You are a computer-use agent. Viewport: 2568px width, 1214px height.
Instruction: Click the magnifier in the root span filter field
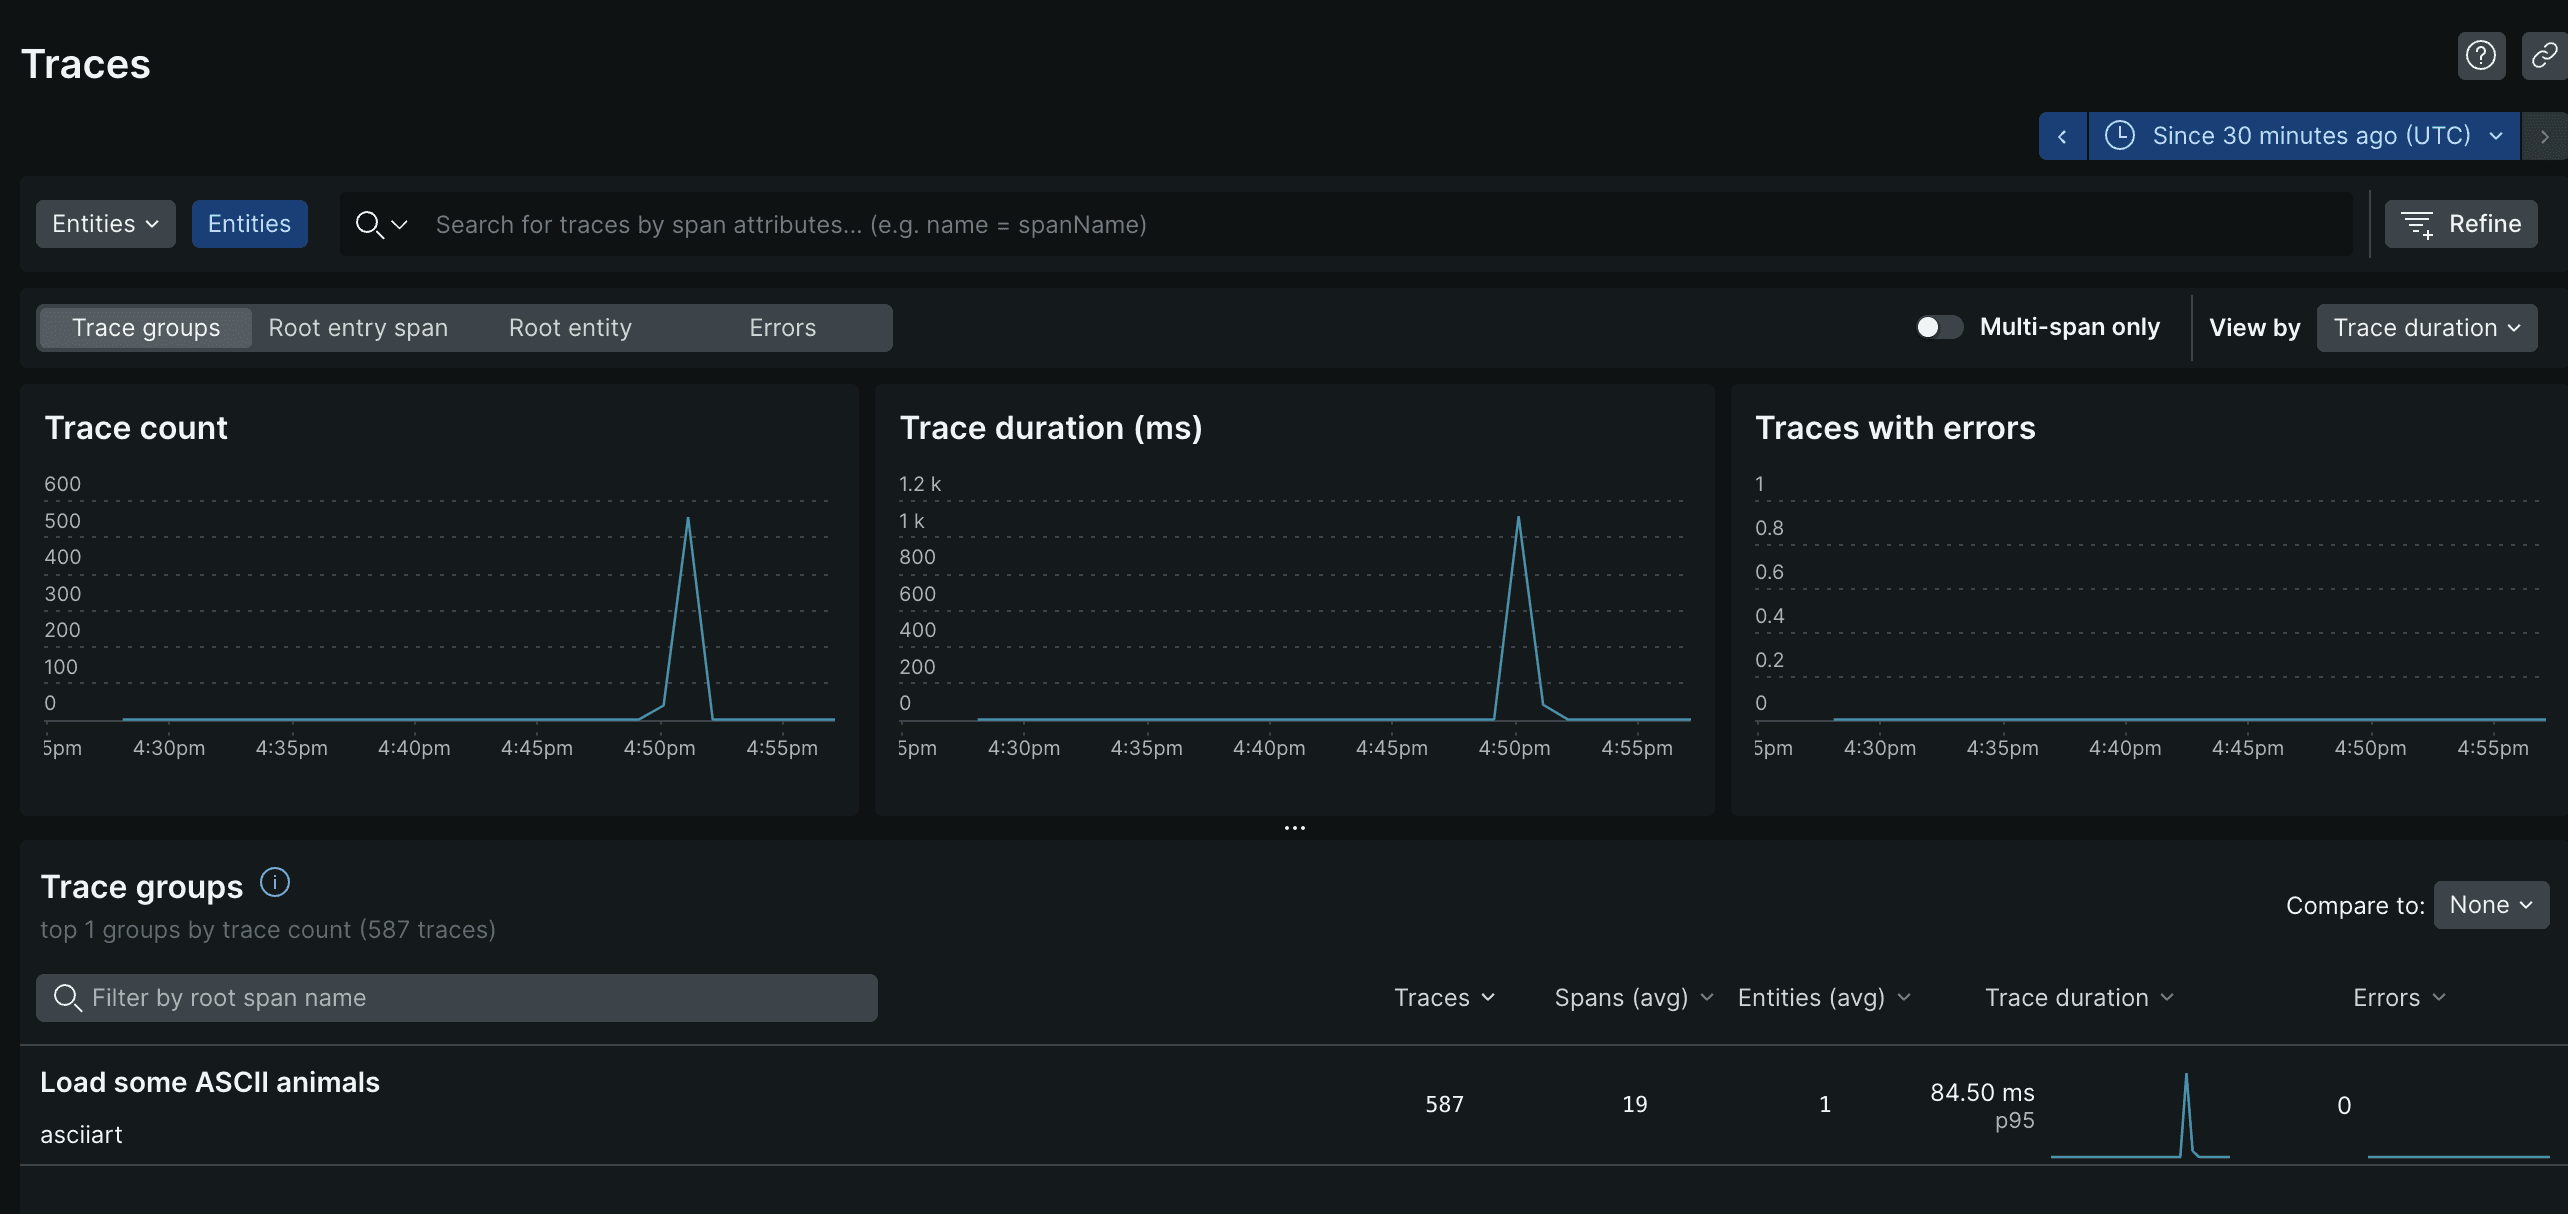coord(67,997)
